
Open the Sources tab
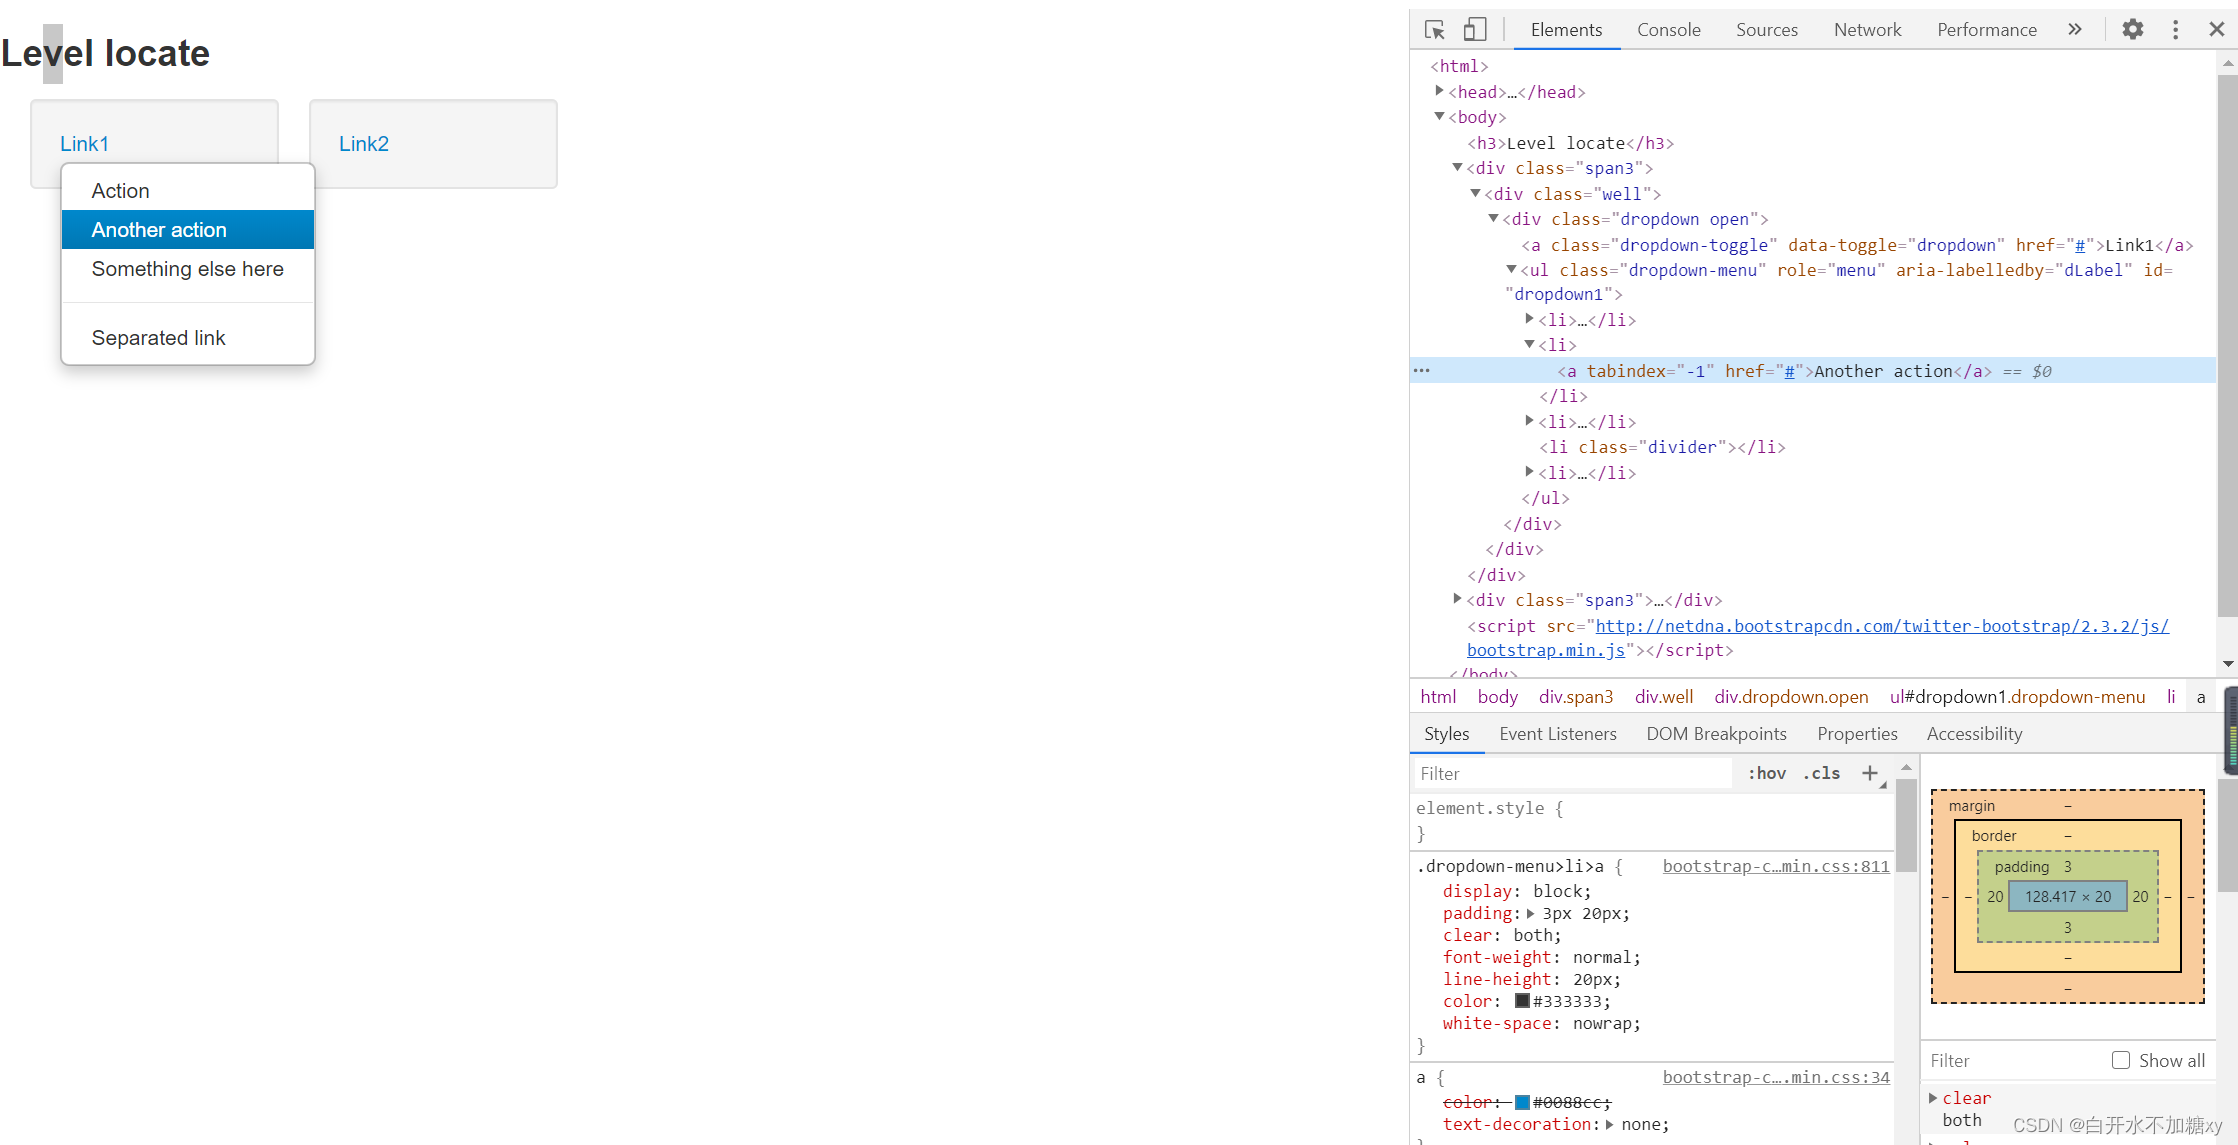point(1766,30)
